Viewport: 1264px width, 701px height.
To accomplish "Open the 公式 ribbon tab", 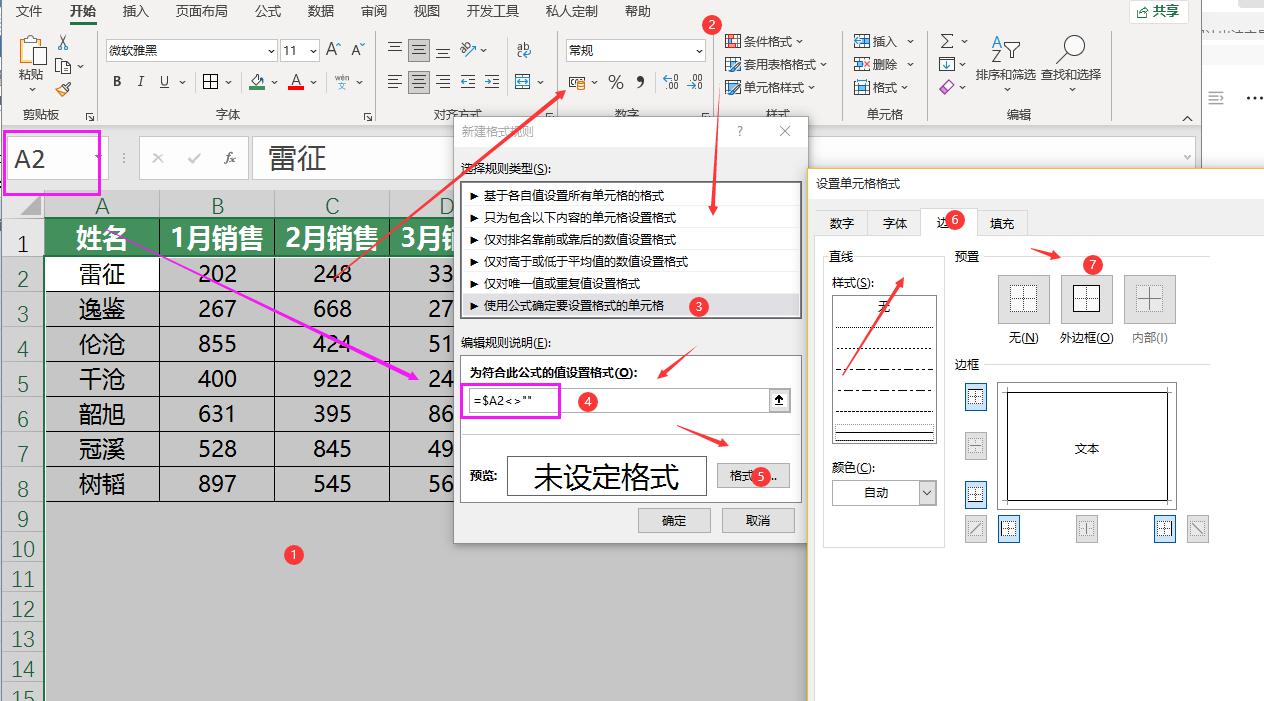I will pyautogui.click(x=268, y=11).
